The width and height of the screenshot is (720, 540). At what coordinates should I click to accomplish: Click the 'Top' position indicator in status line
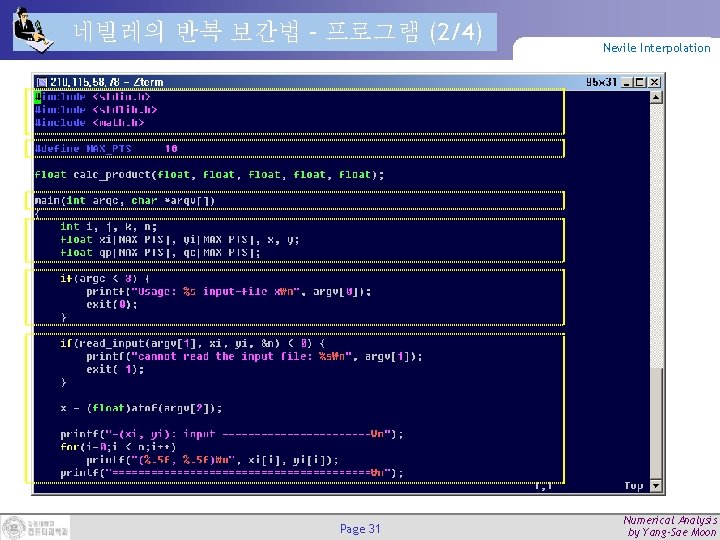(x=634, y=486)
